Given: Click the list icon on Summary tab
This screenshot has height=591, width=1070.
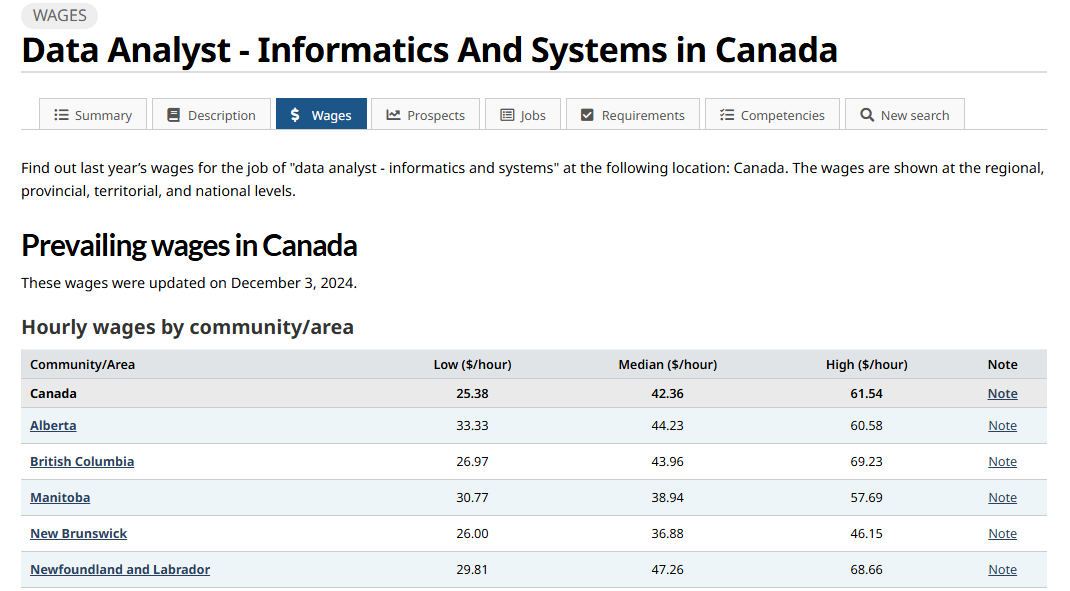Looking at the screenshot, I should (x=61, y=115).
